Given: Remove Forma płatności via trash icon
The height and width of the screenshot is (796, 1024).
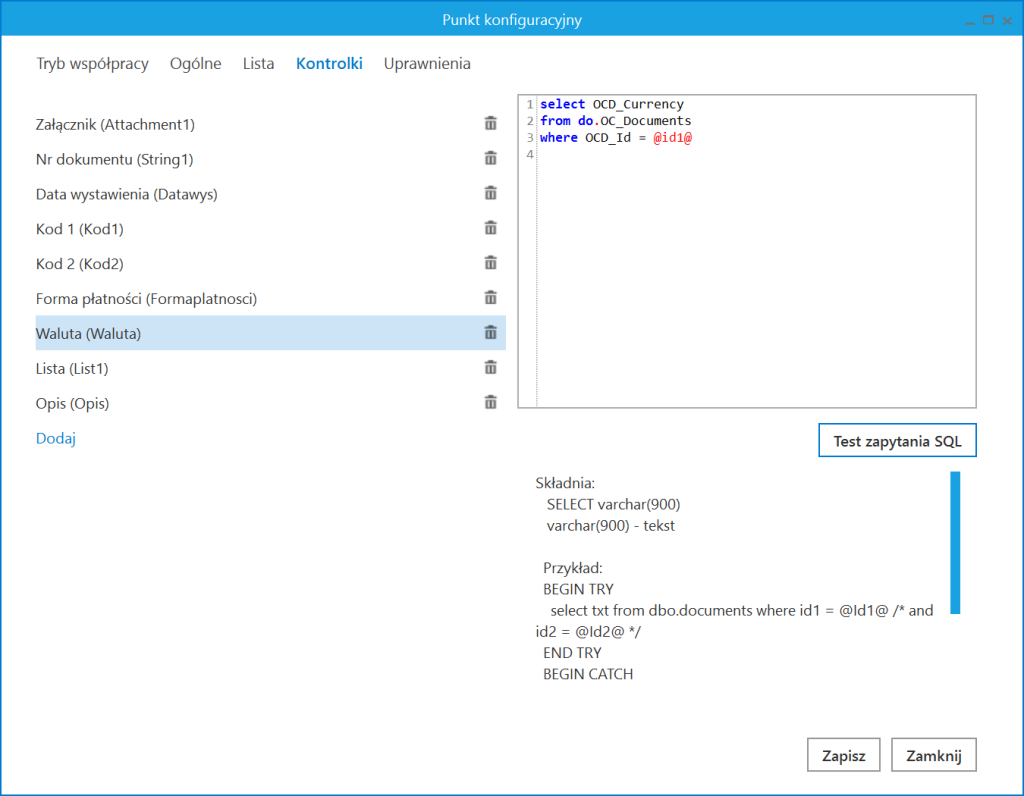Looking at the screenshot, I should click(490, 298).
